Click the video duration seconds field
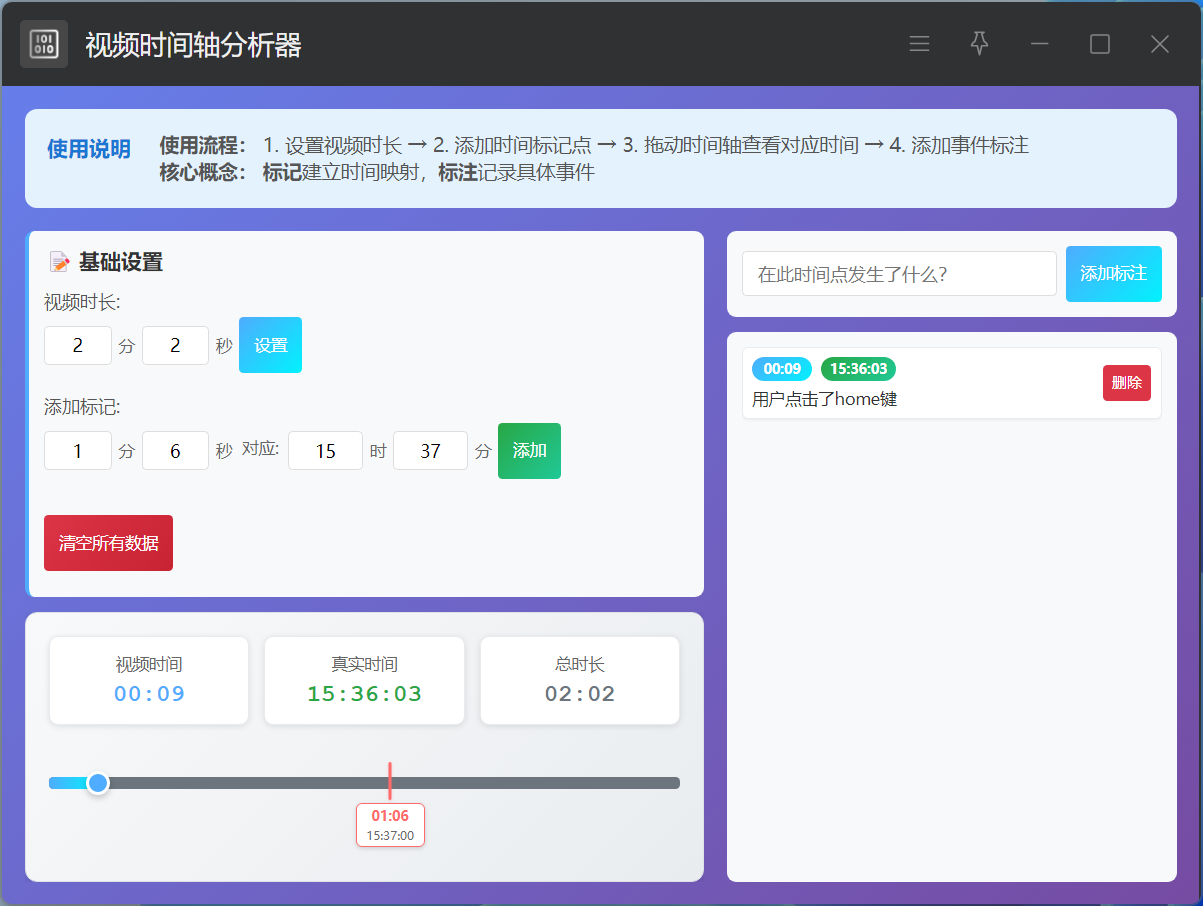 click(175, 346)
